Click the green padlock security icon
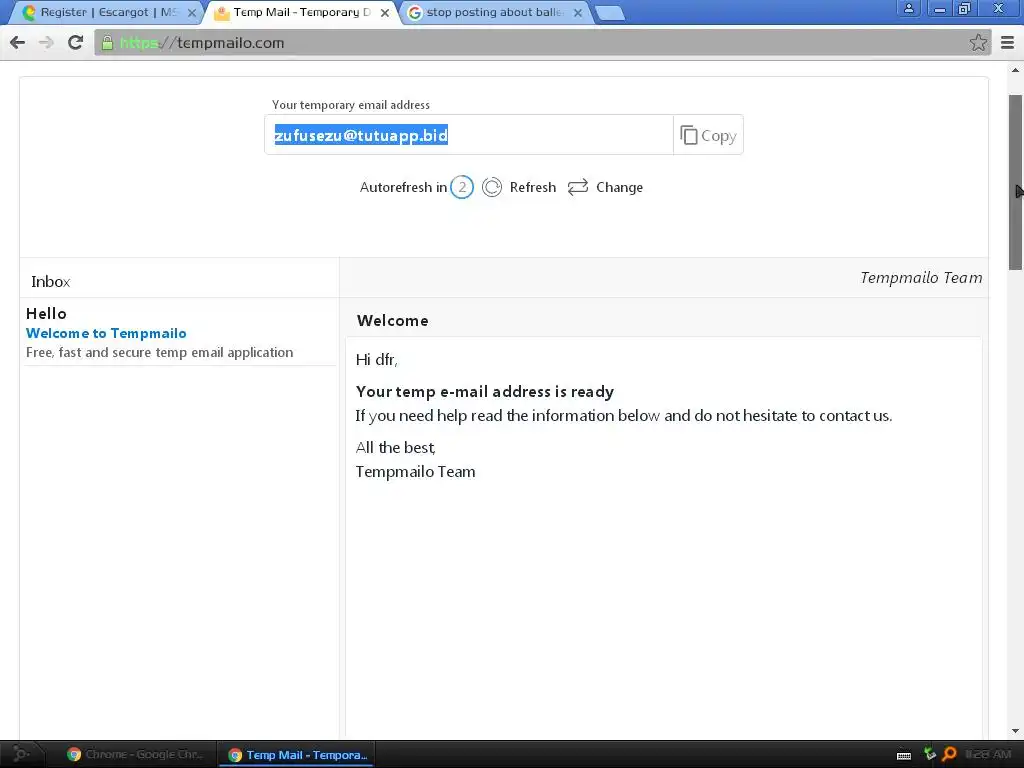The height and width of the screenshot is (768, 1024). (107, 42)
